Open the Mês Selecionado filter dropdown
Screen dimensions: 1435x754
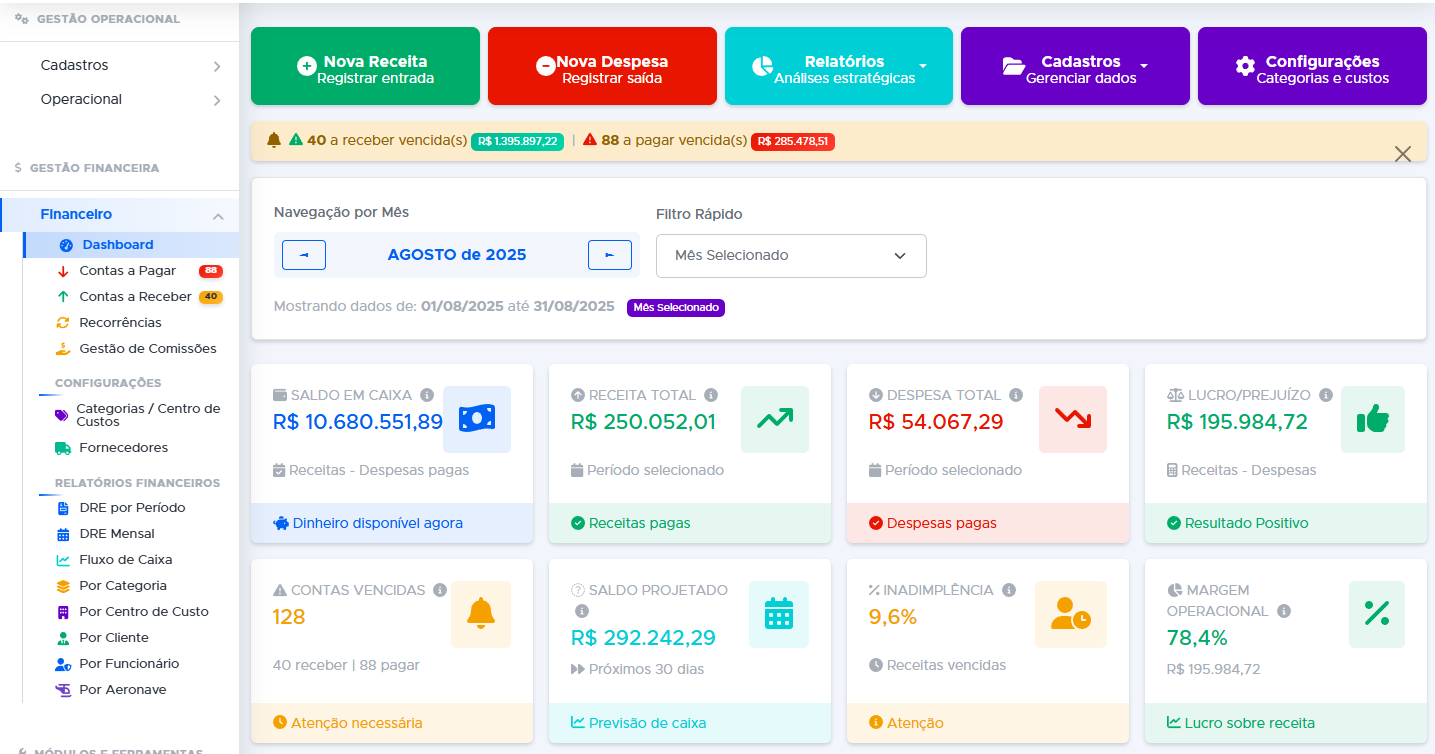[790, 256]
